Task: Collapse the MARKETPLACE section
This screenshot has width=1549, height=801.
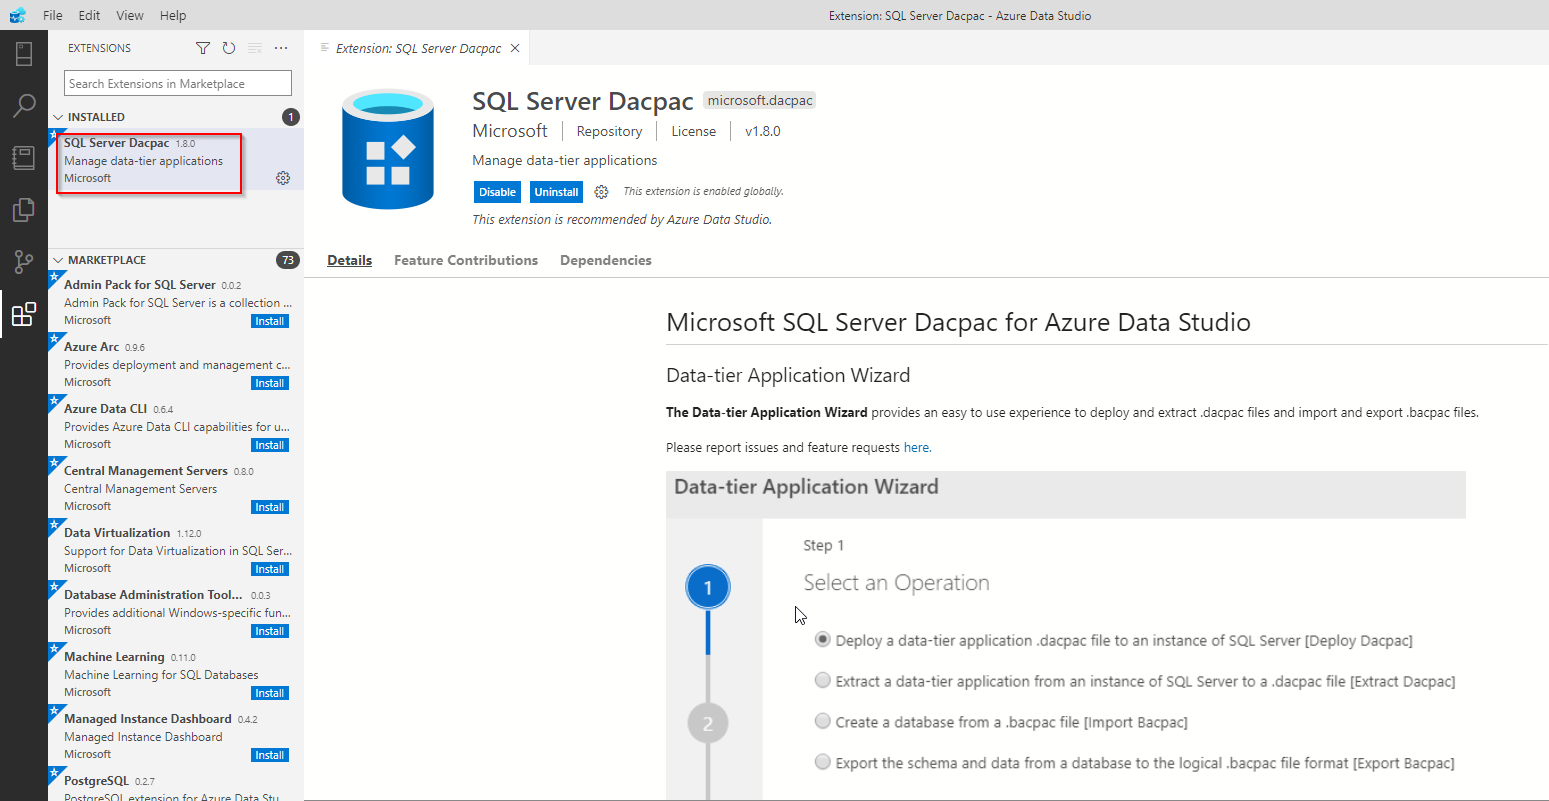Action: (58, 260)
